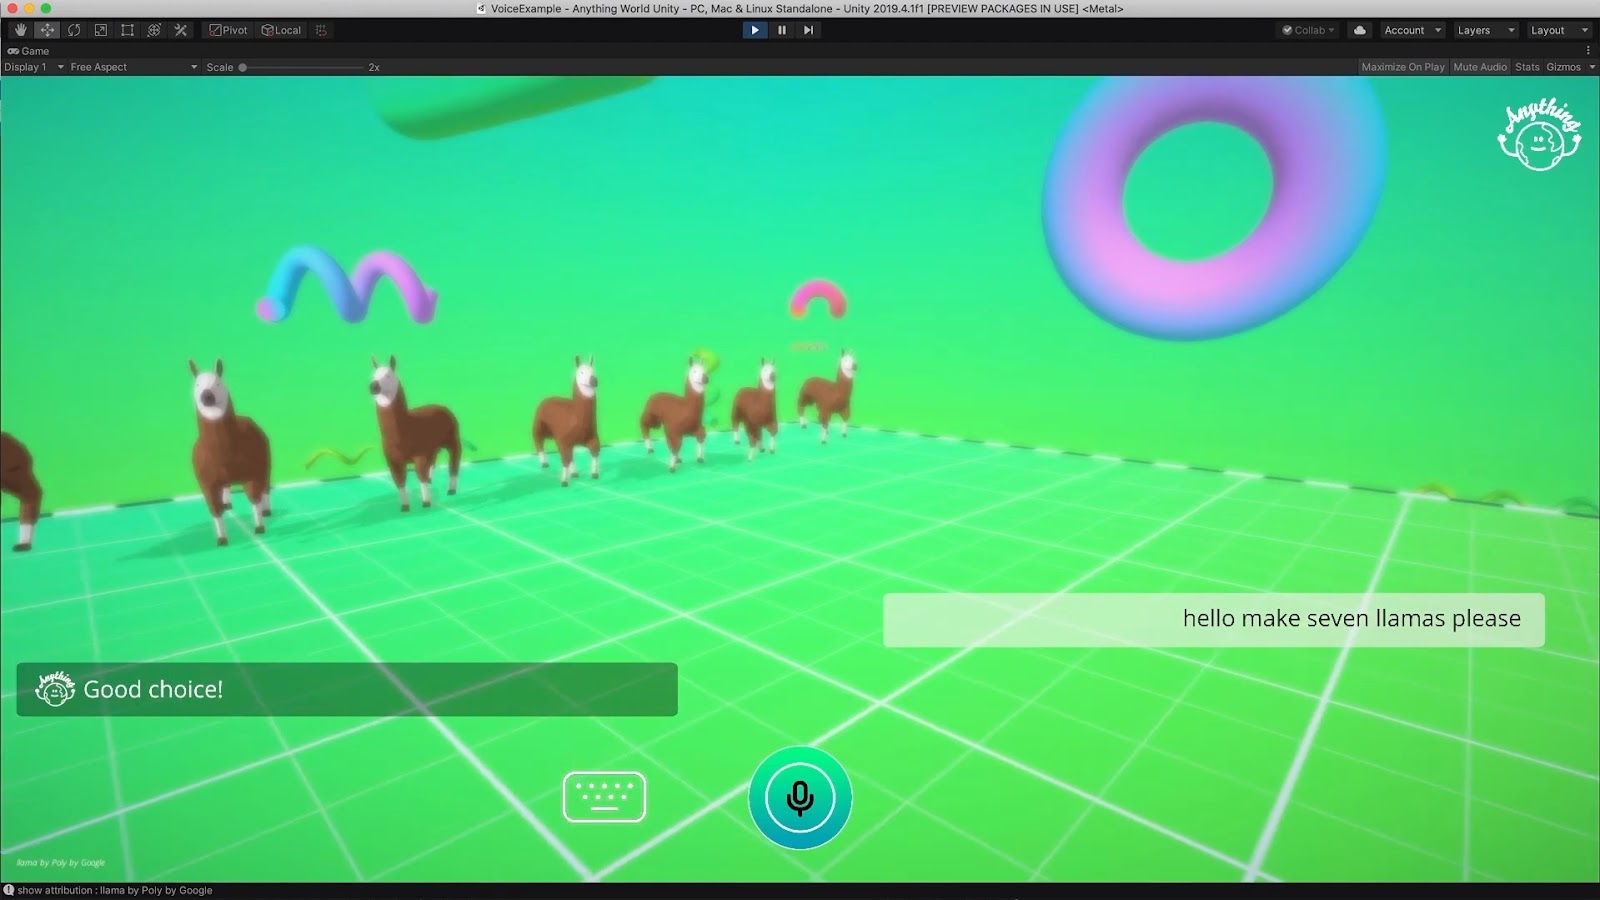Screen dimensions: 1600x900
Task: Switch to the Game tab
Action: tap(29, 51)
